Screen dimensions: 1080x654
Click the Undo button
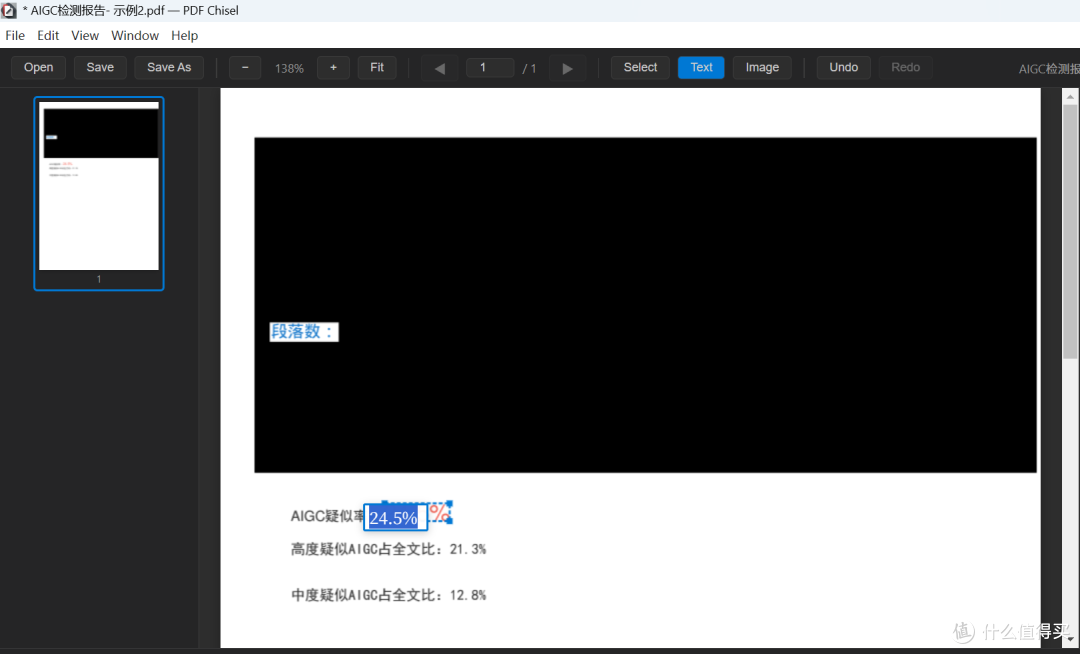(844, 67)
